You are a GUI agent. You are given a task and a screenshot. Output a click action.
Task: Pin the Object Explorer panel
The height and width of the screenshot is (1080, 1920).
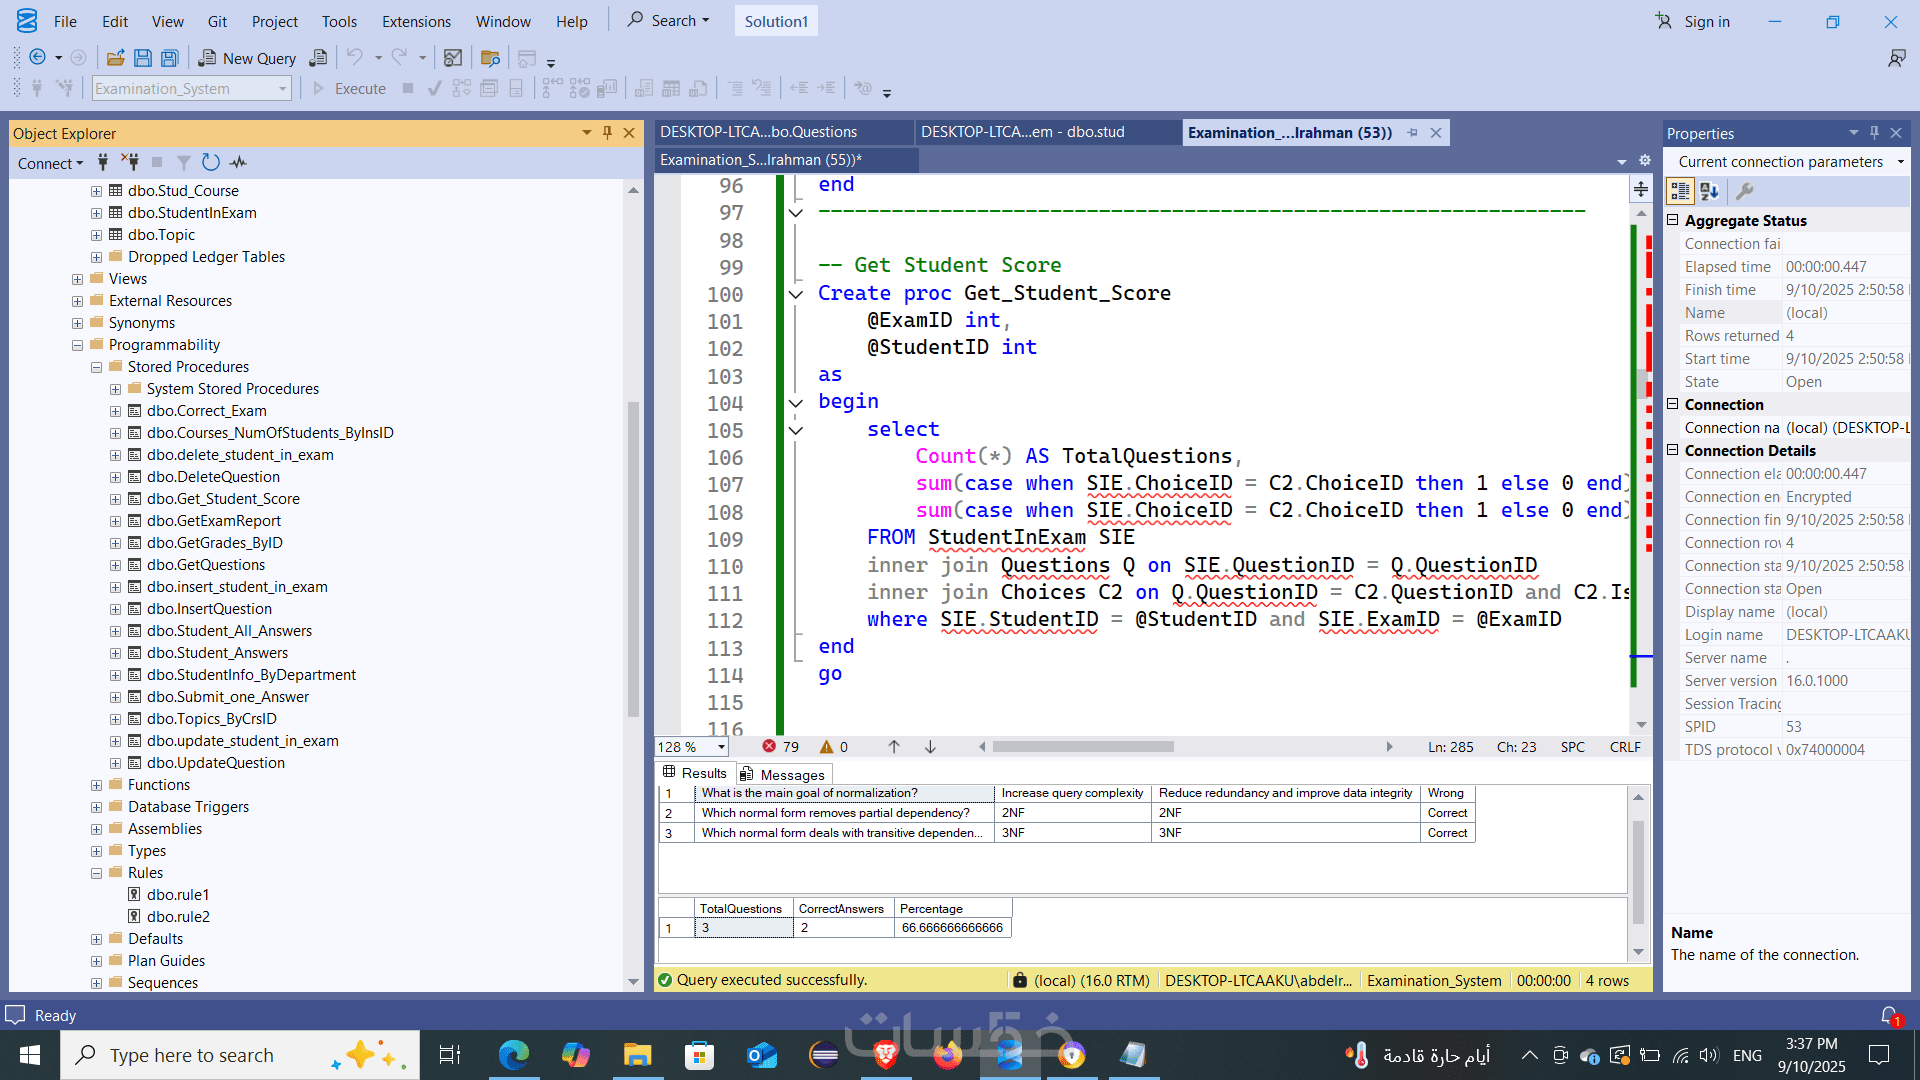coord(607,133)
